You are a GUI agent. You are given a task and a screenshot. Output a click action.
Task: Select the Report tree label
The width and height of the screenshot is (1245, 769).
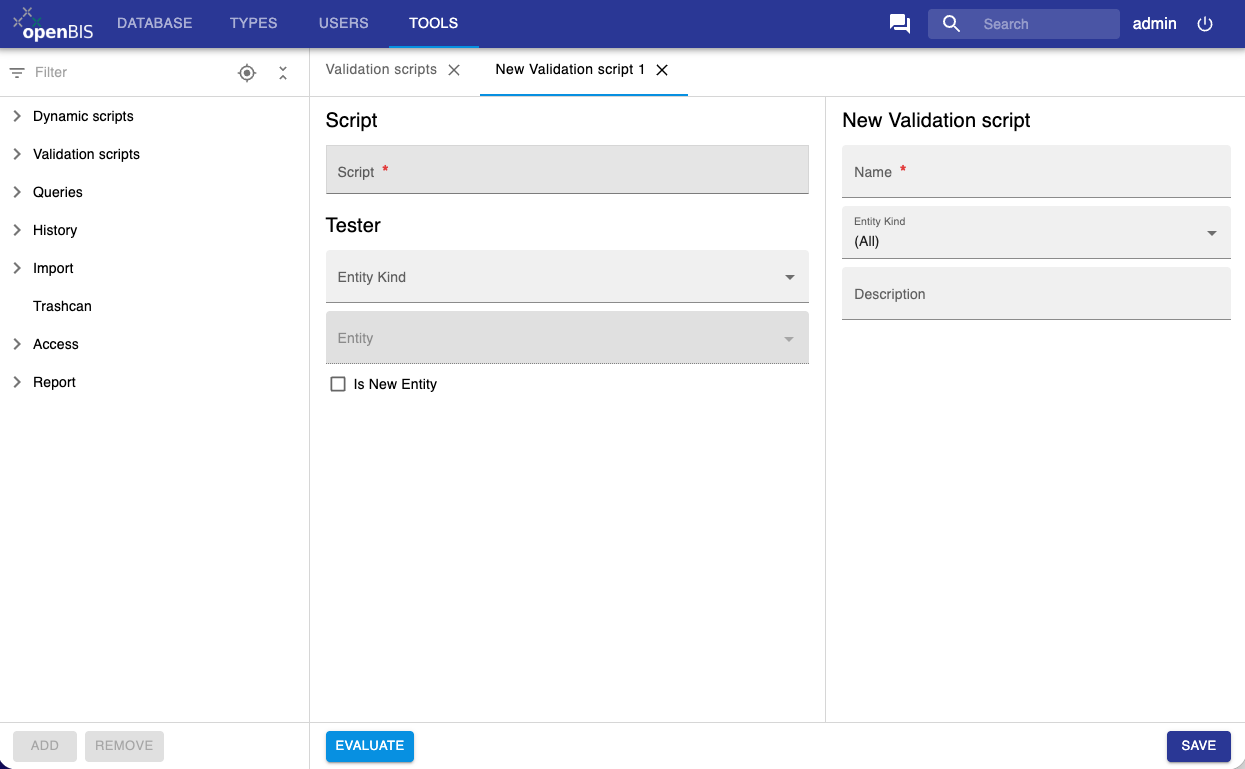pyautogui.click(x=54, y=382)
